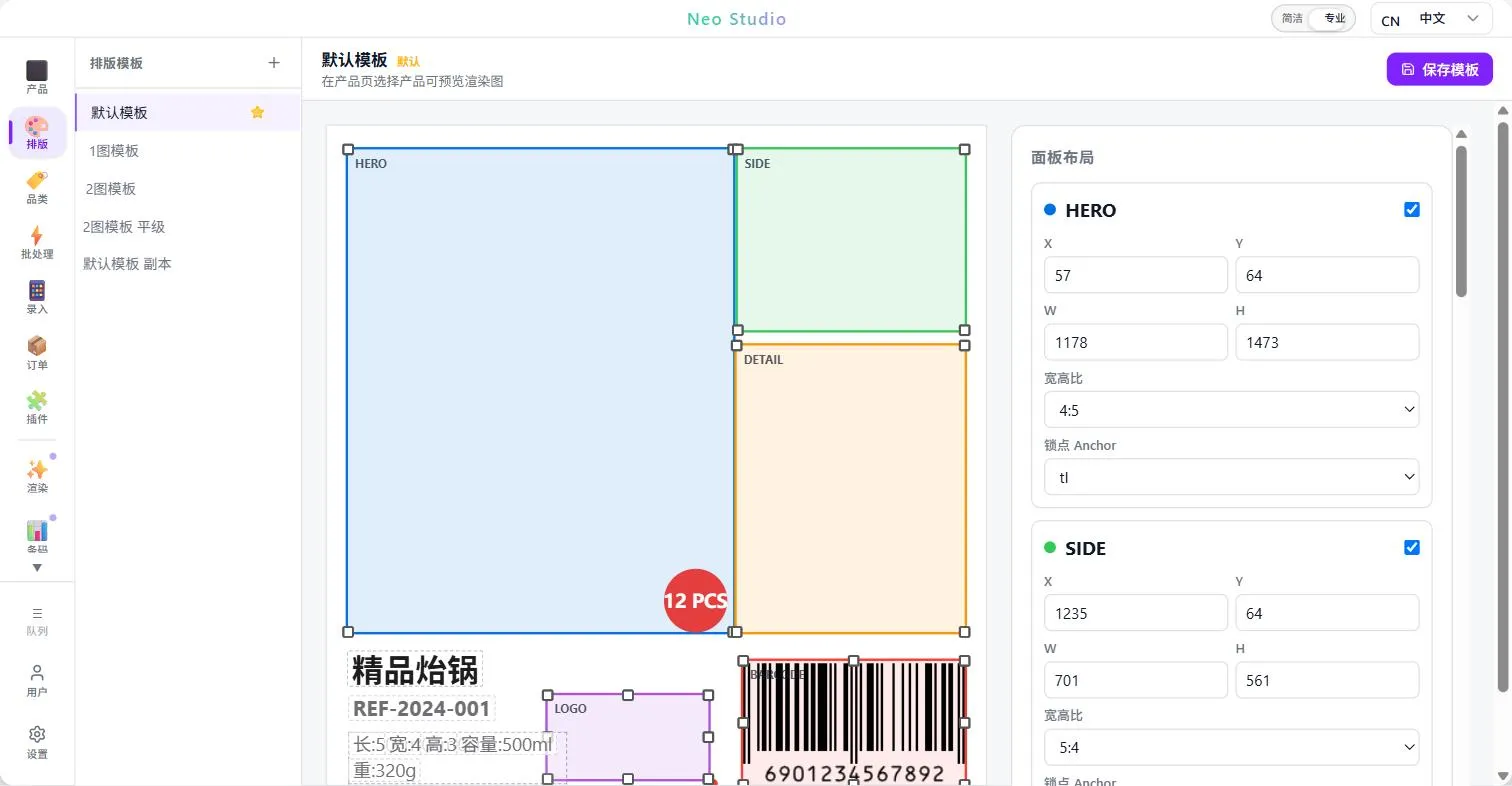Open the 产品 products sidebar icon

click(37, 77)
